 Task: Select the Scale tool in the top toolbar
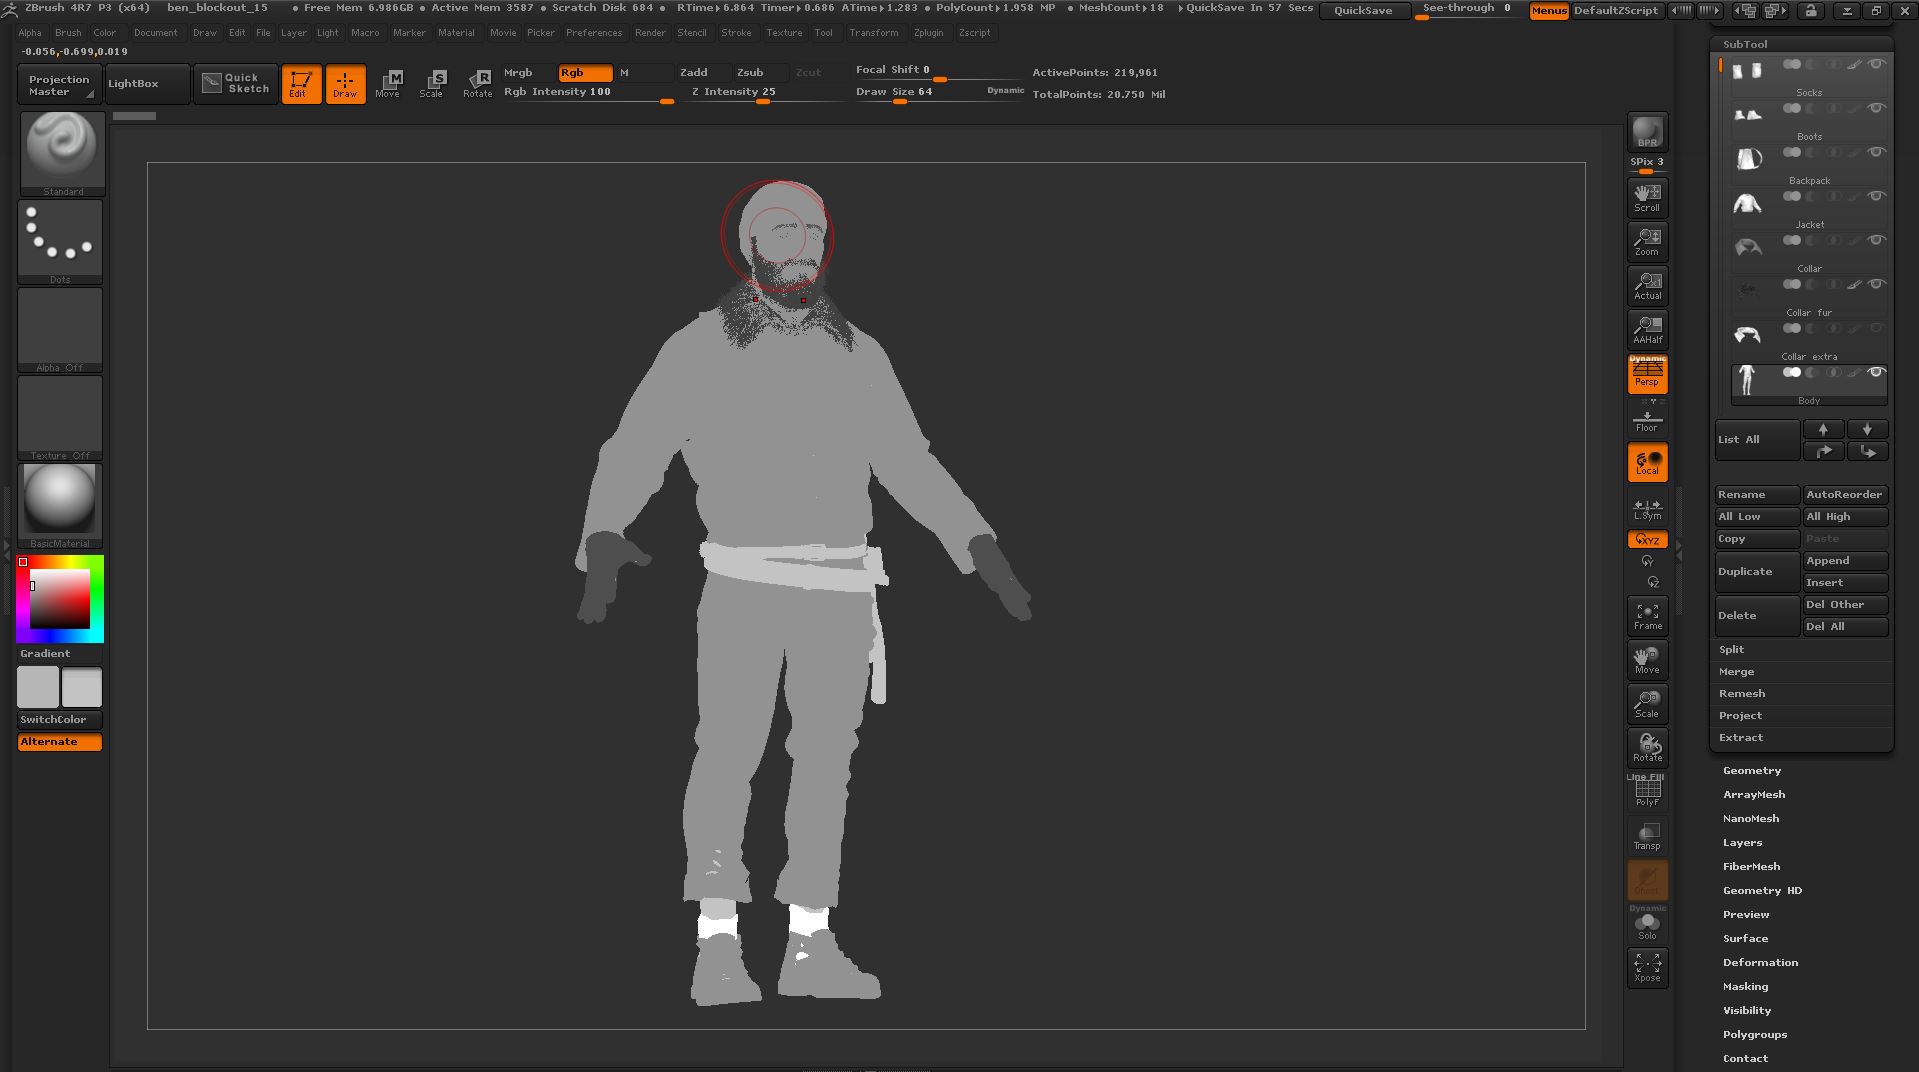(433, 84)
